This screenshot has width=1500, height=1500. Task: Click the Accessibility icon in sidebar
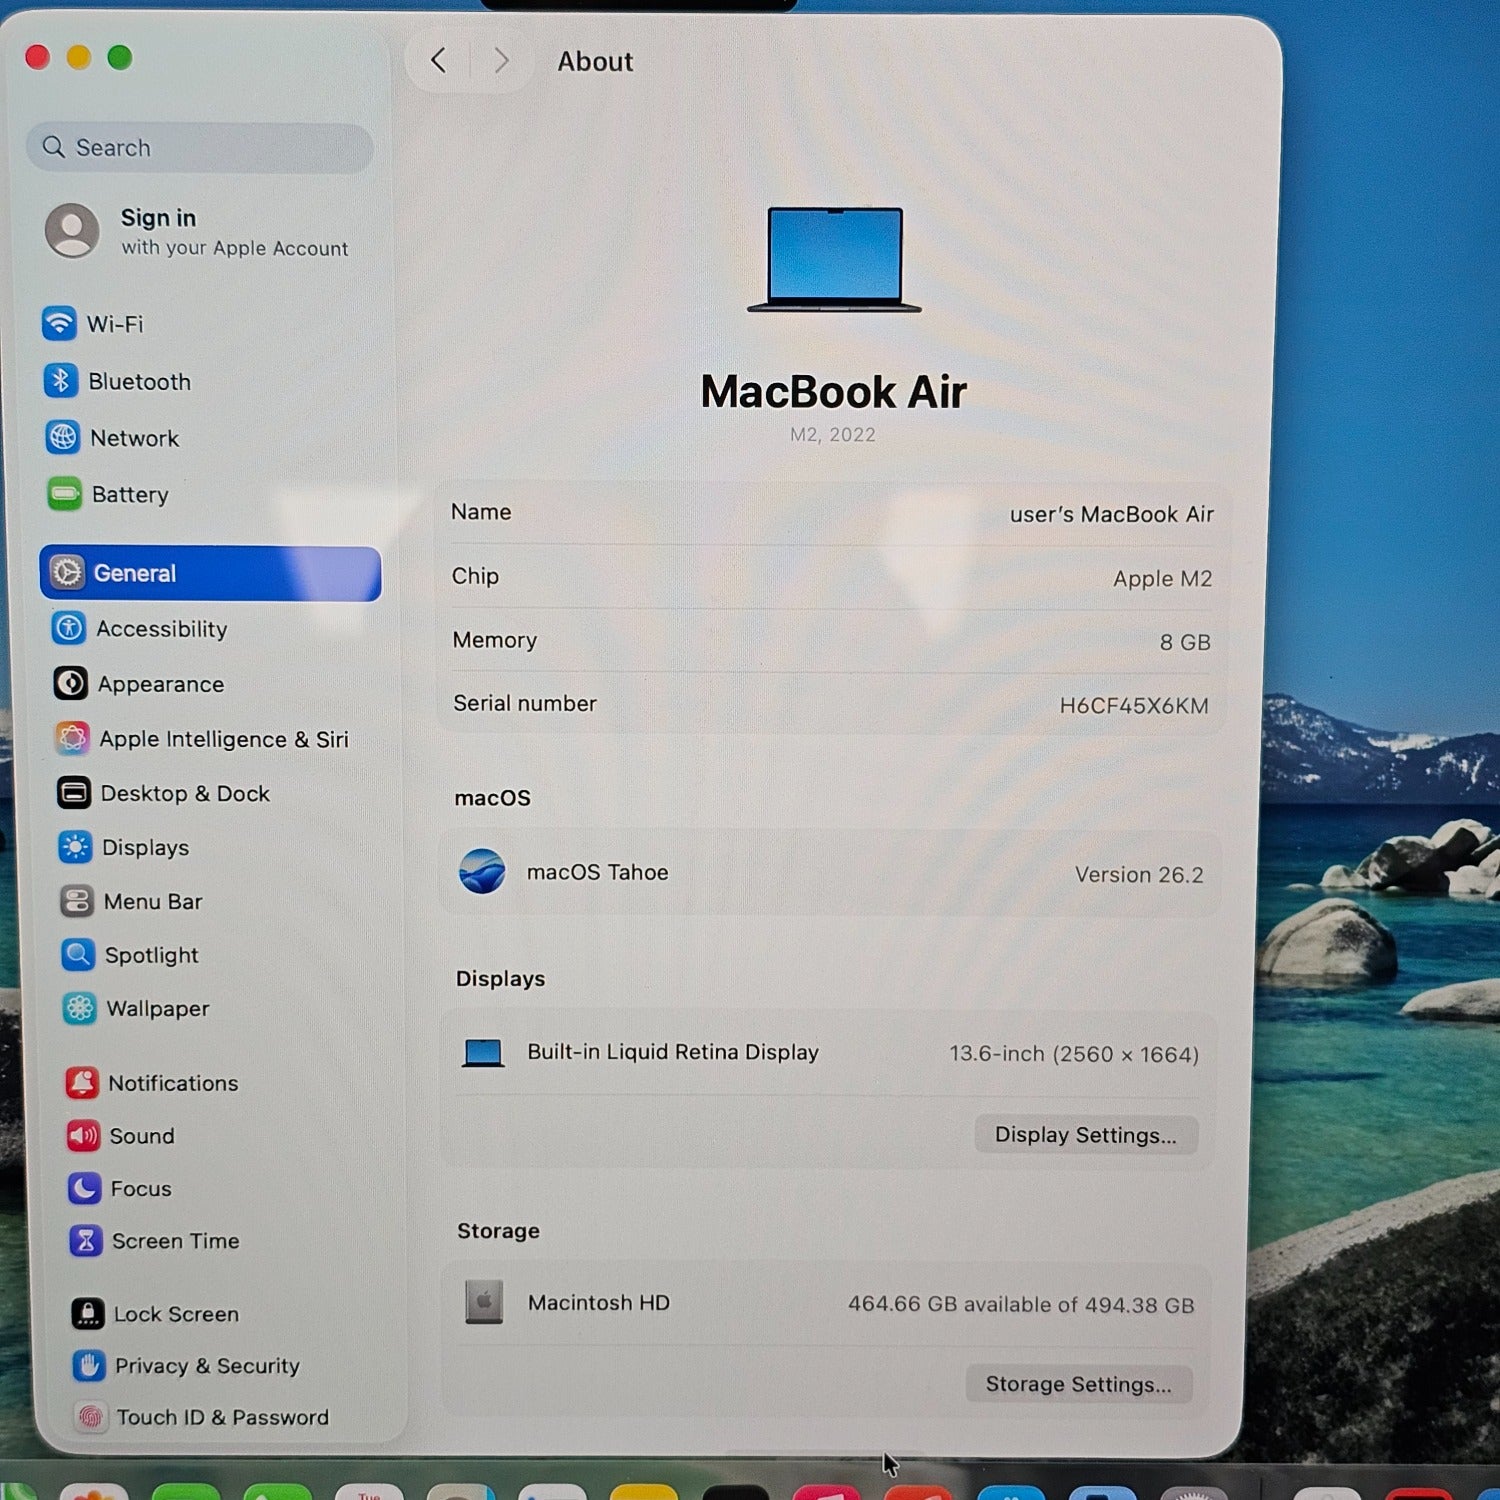(69, 628)
